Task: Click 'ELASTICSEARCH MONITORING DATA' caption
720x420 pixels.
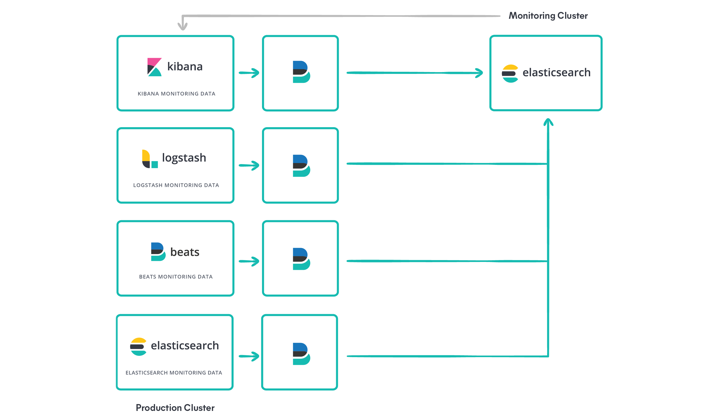Action: pos(174,373)
